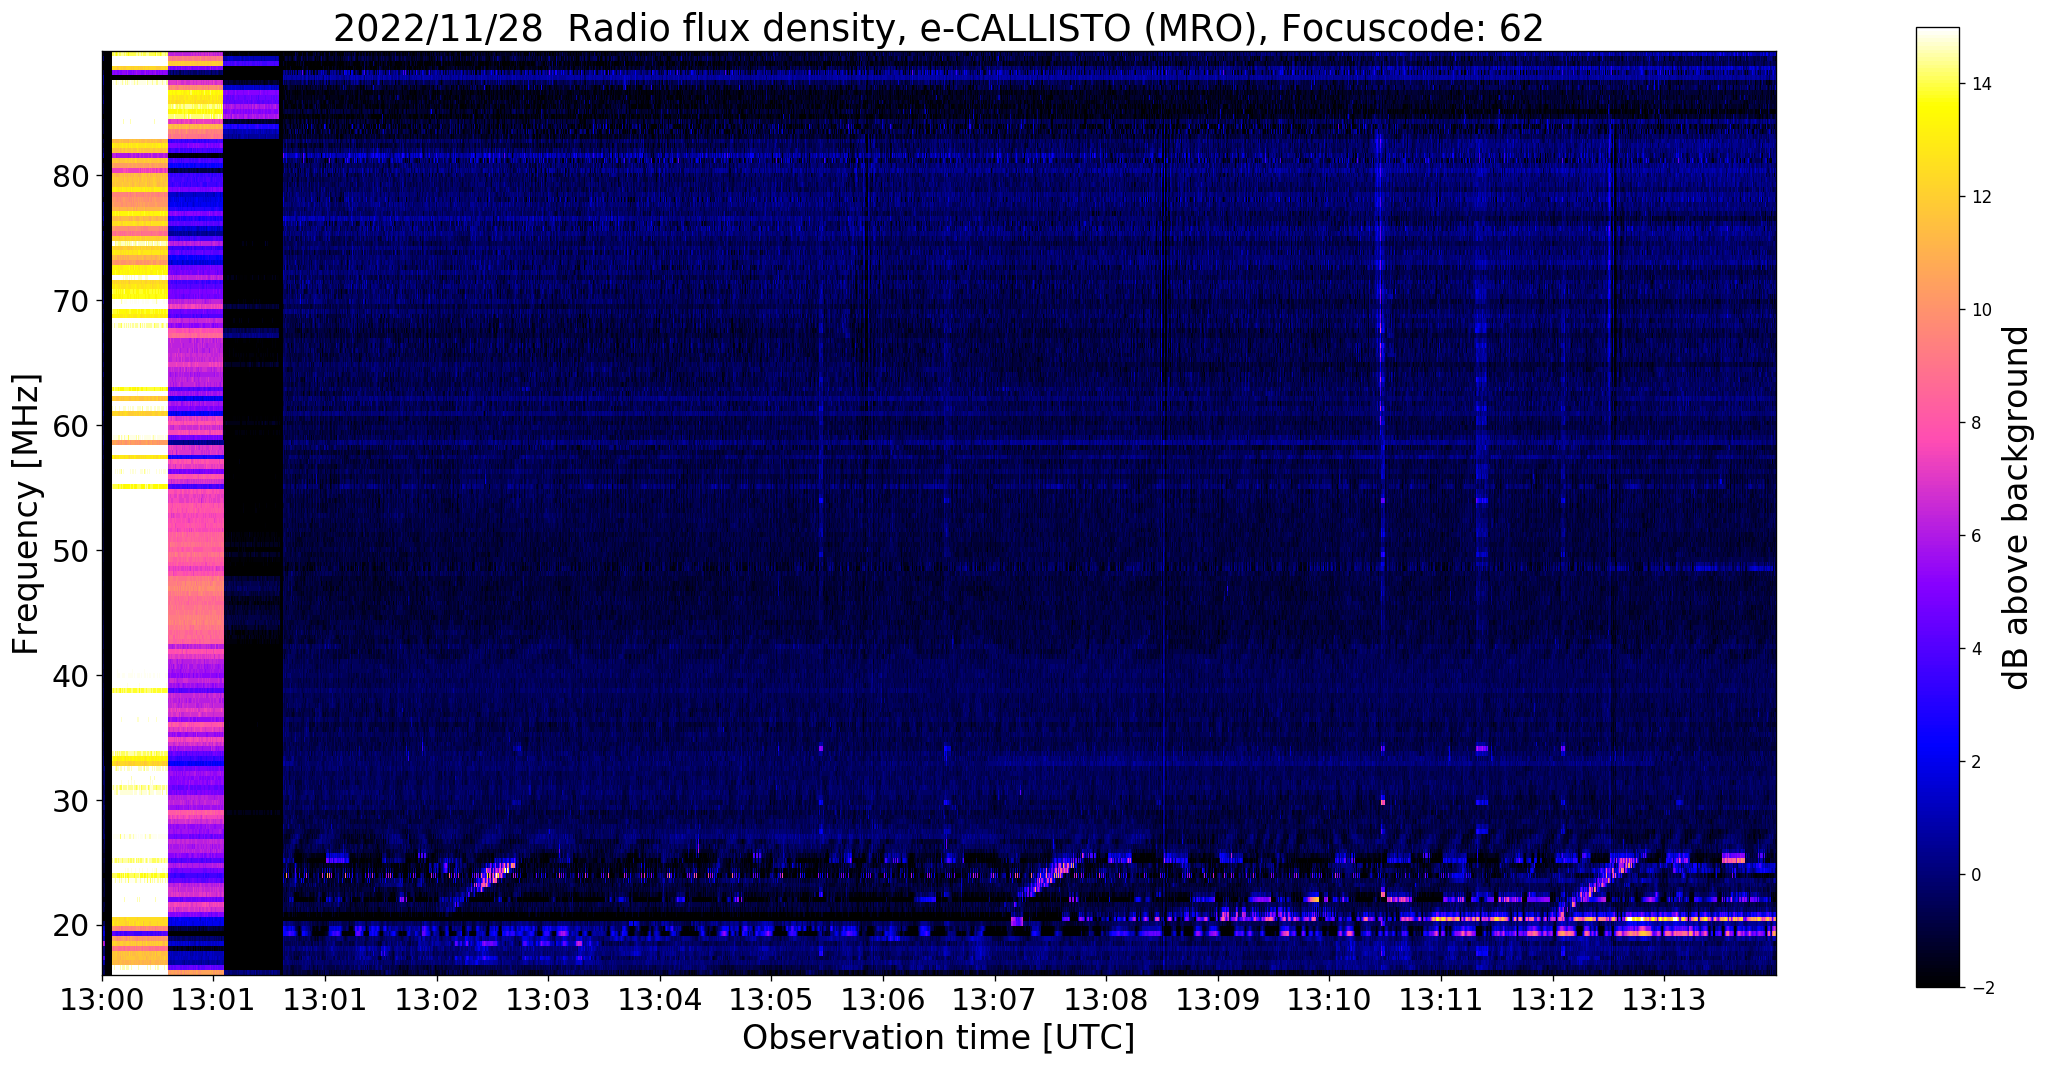Click the dB above background colorbar label
Screen dimensions: 2047x1067
coord(2017,507)
